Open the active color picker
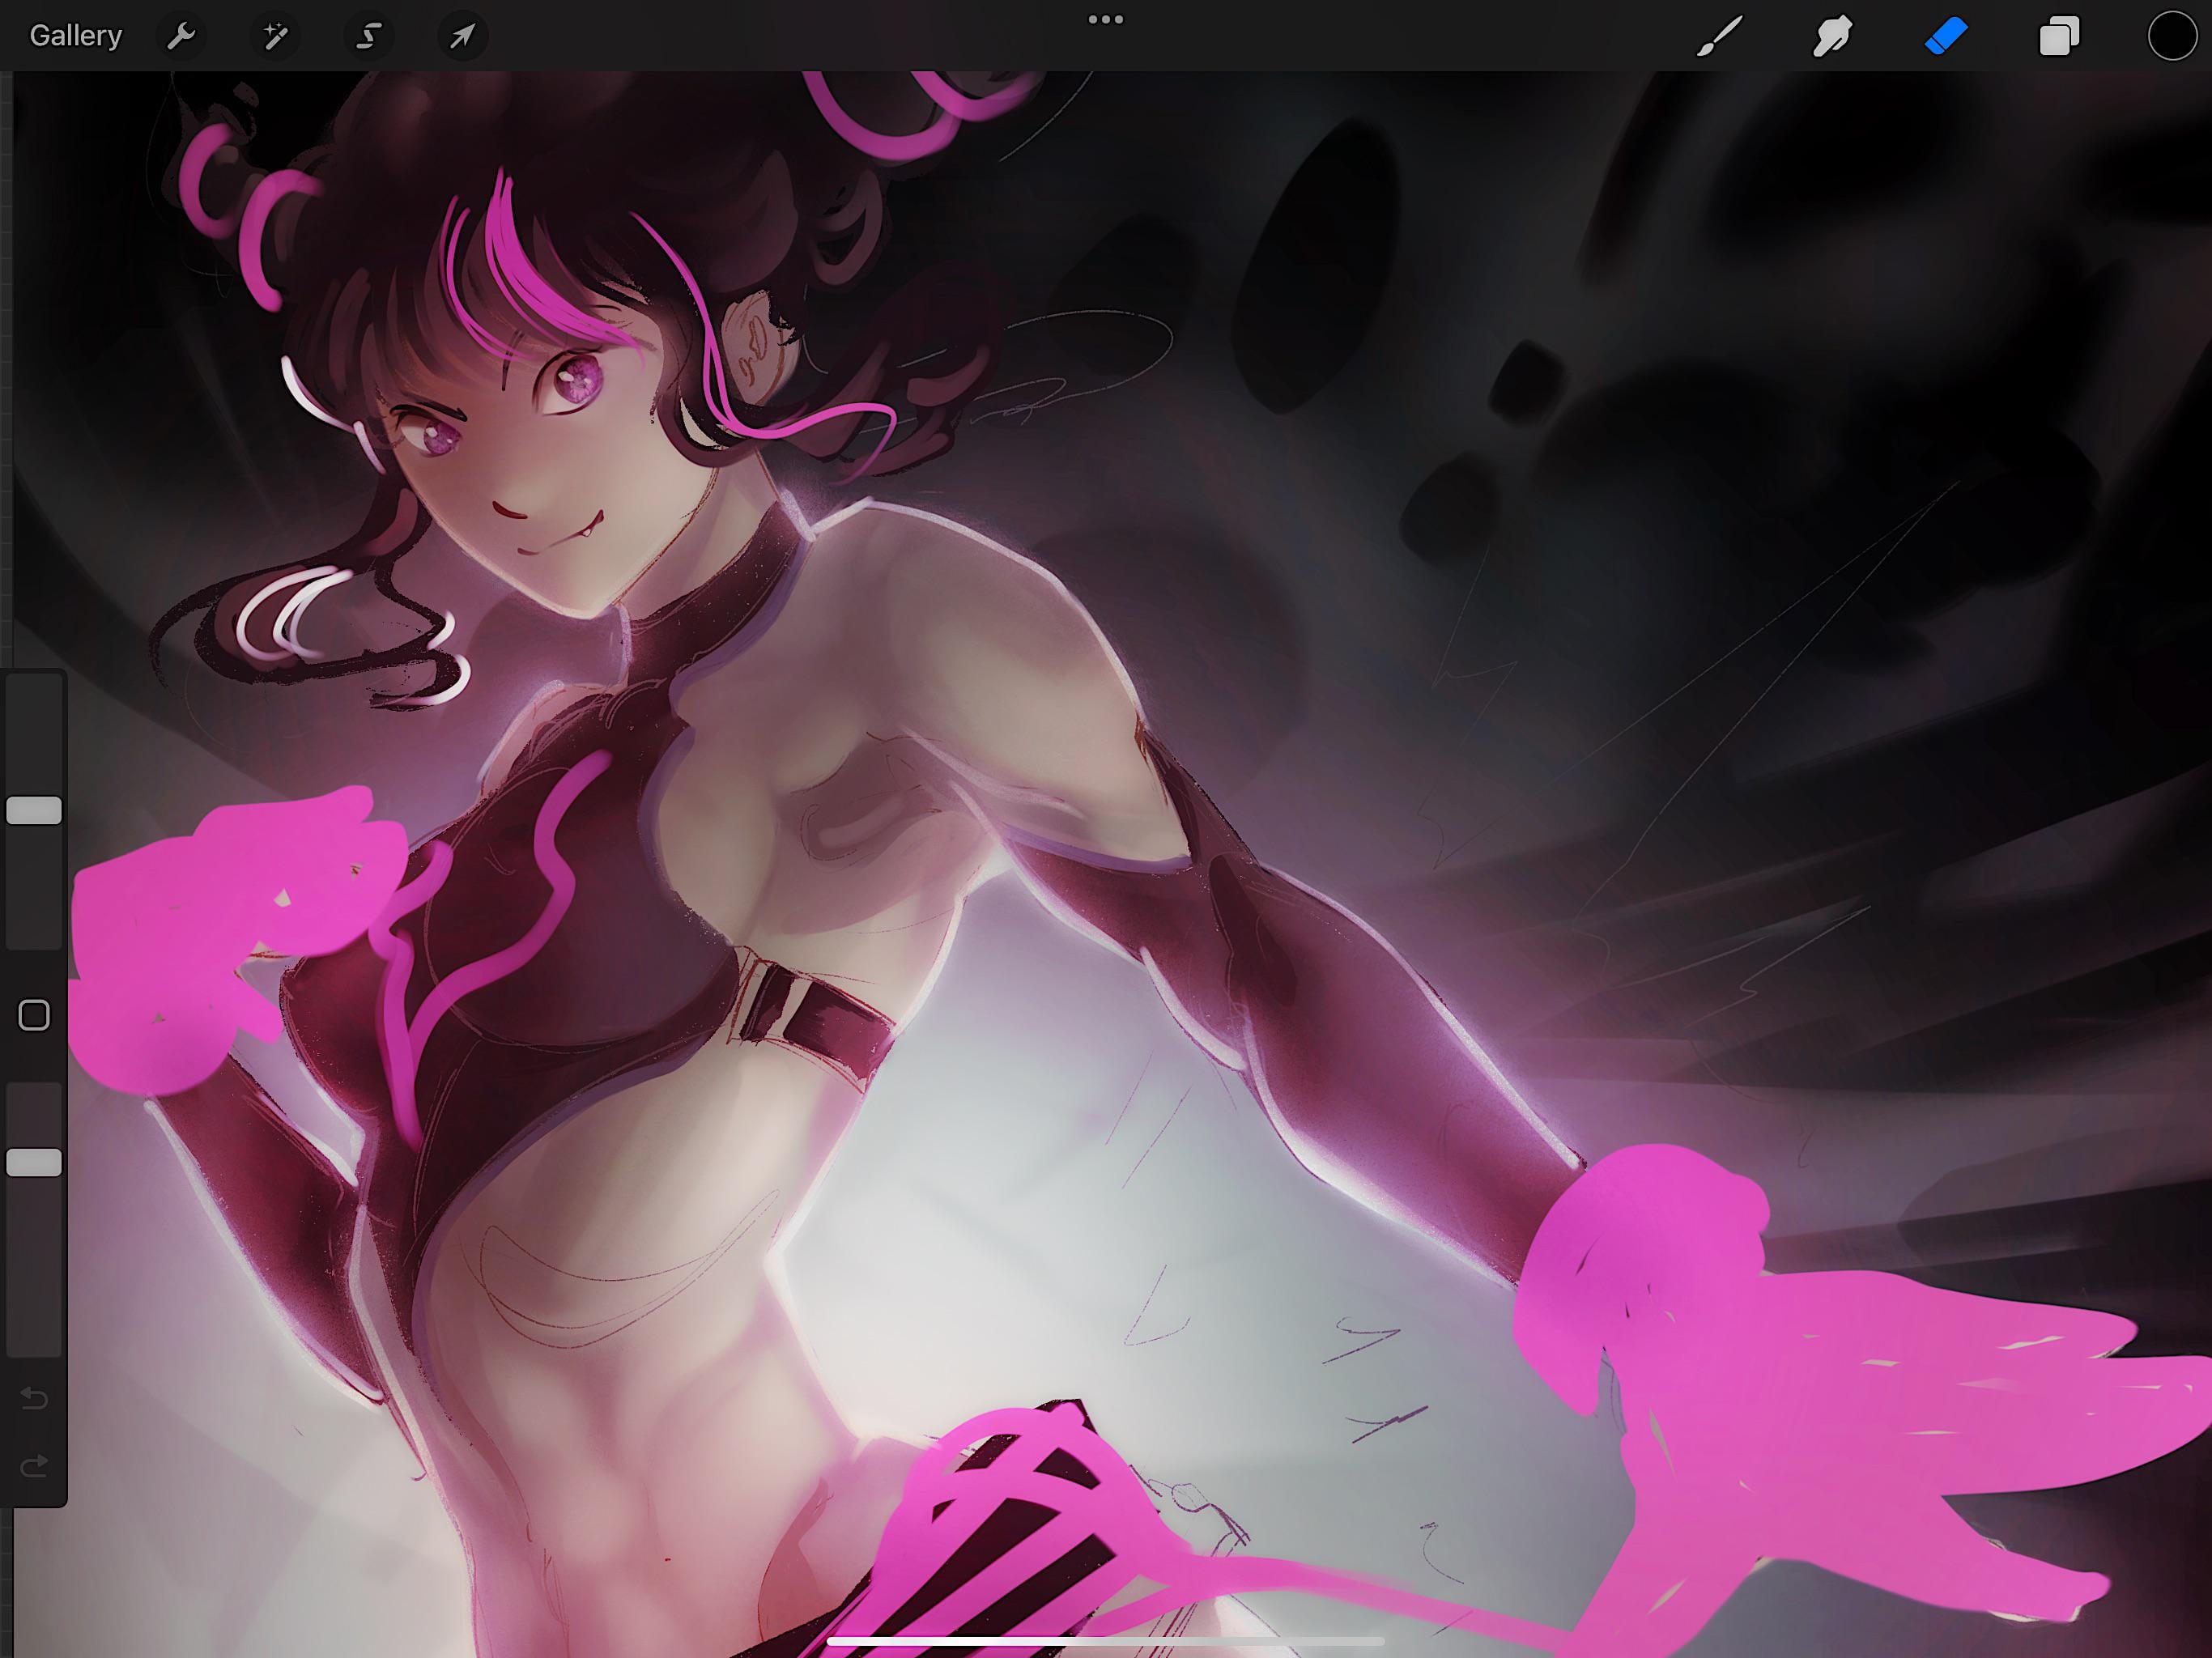The image size is (2212, 1658). pyautogui.click(x=2172, y=37)
